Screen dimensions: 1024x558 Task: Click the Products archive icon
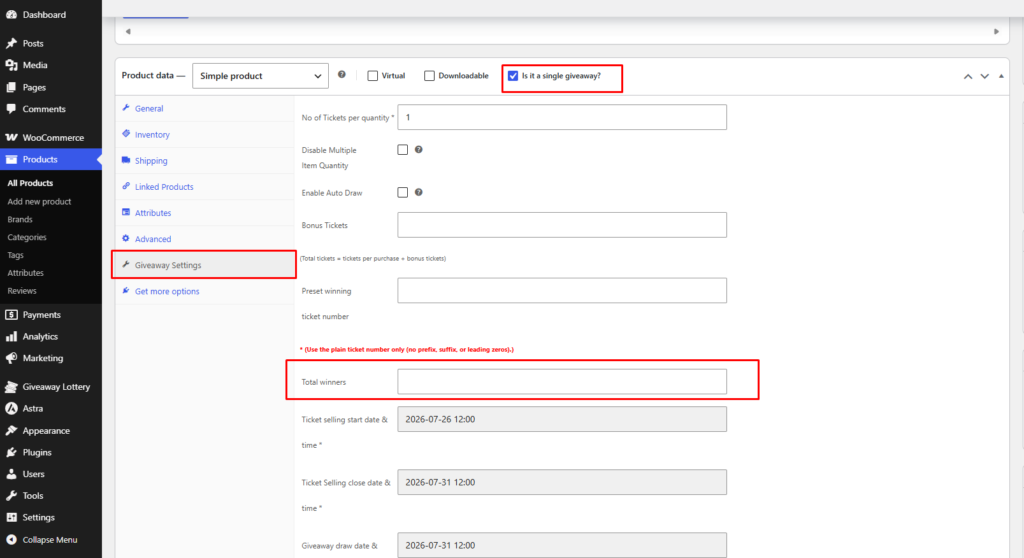(x=11, y=159)
